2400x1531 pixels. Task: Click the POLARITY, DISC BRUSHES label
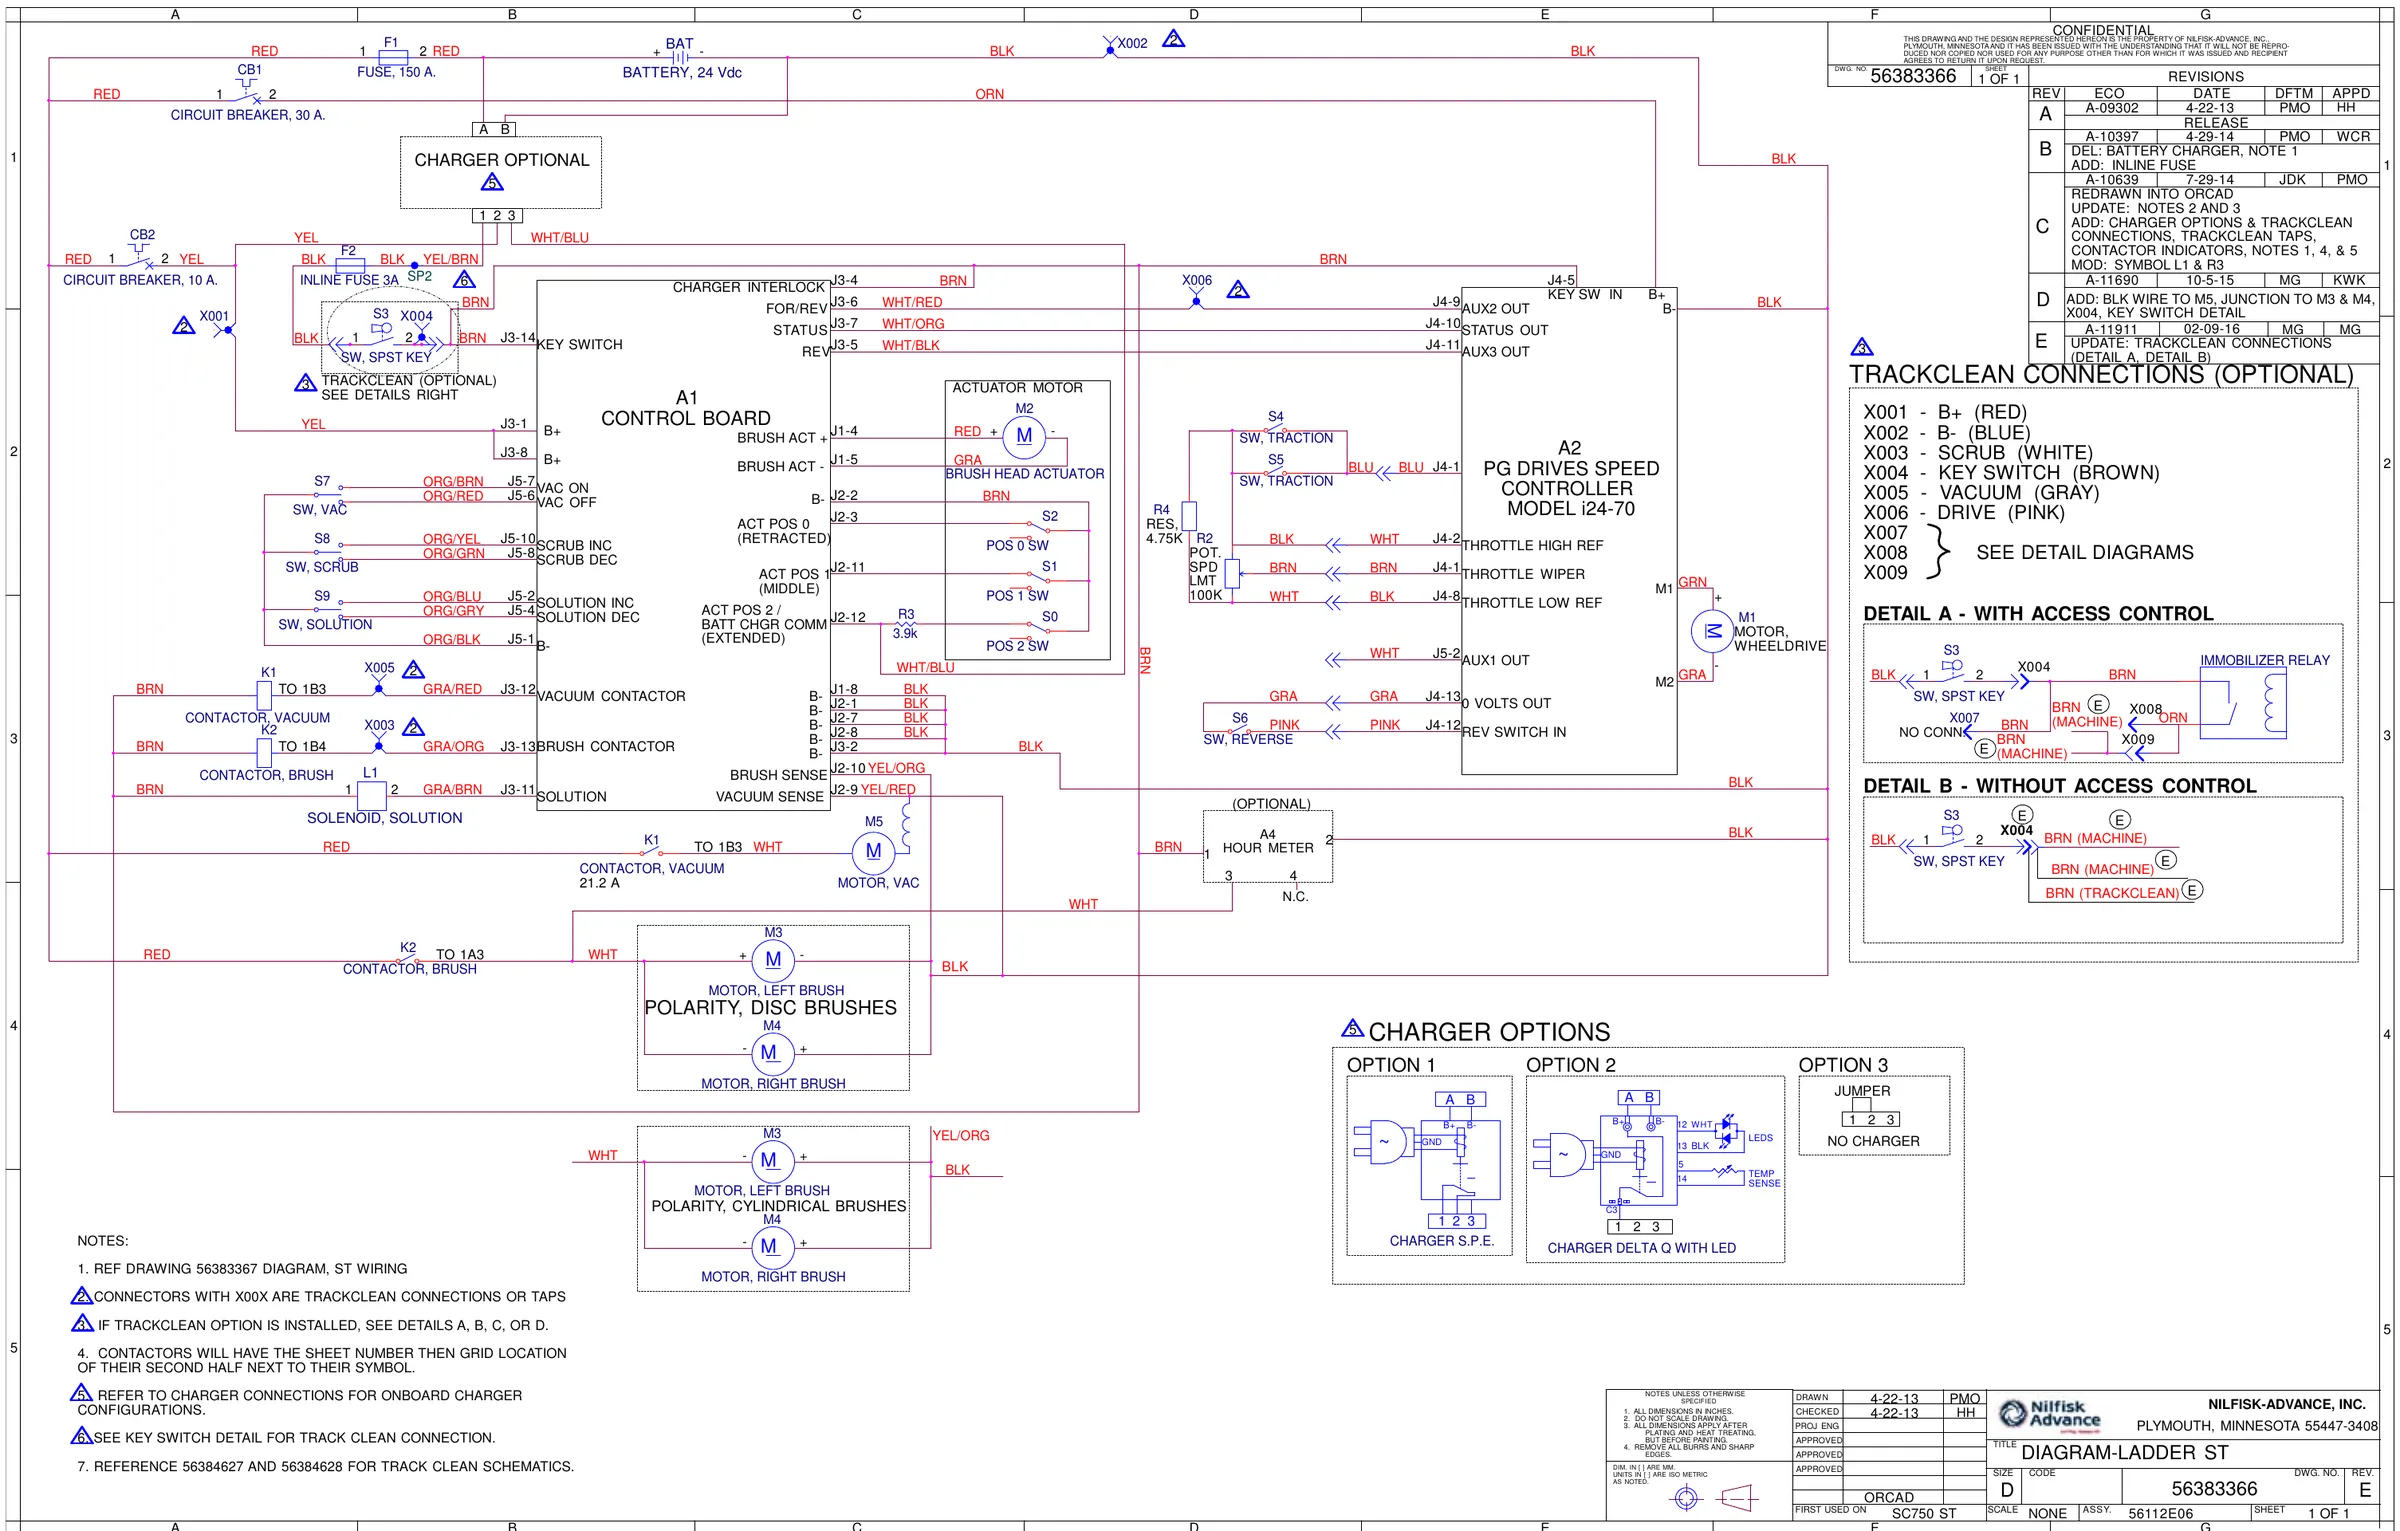tap(771, 1007)
